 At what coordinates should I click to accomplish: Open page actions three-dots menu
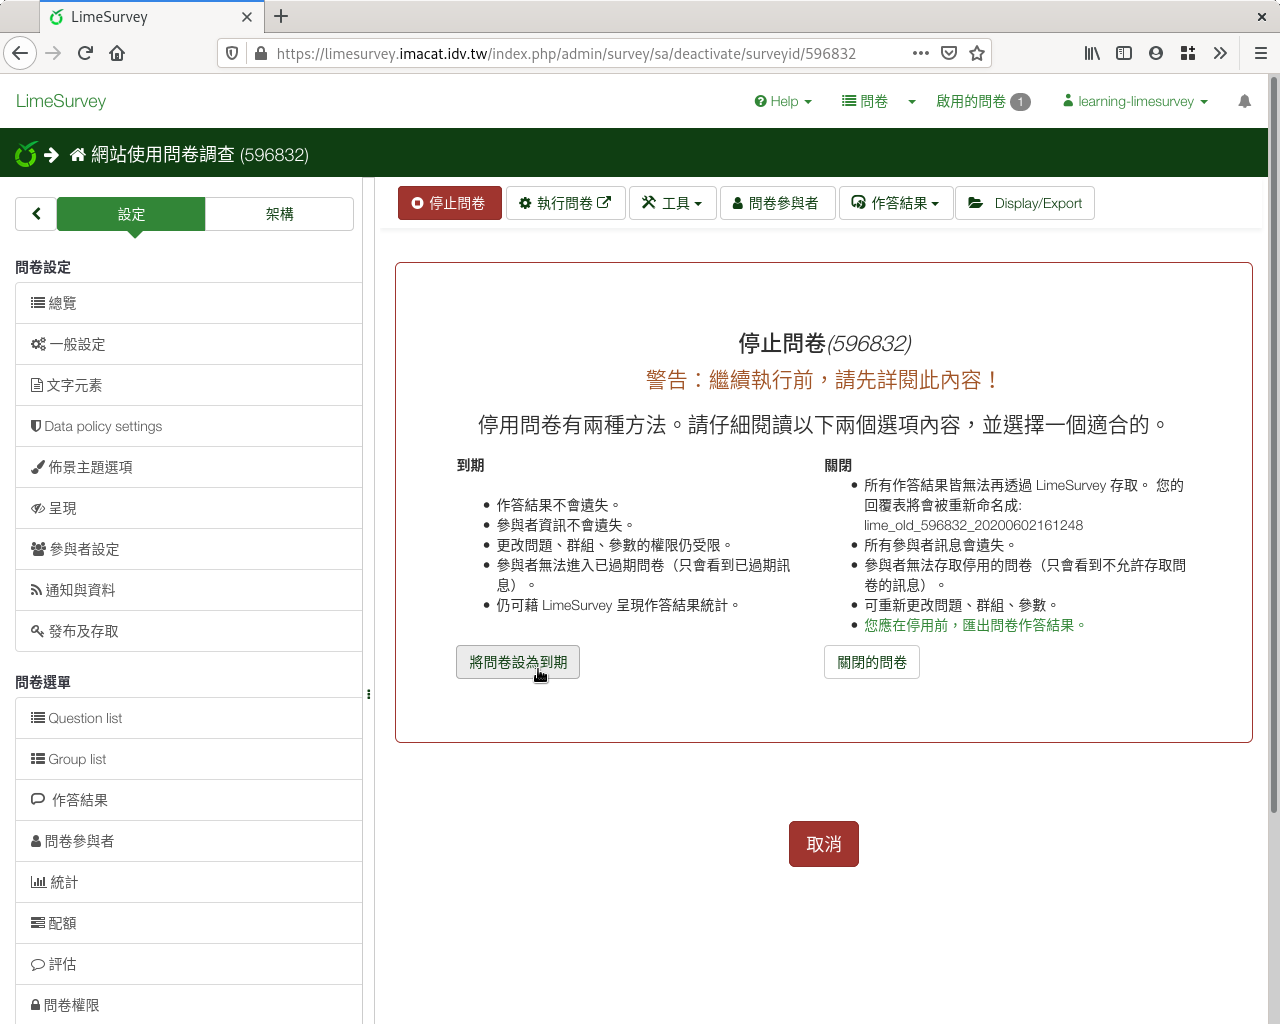[921, 53]
